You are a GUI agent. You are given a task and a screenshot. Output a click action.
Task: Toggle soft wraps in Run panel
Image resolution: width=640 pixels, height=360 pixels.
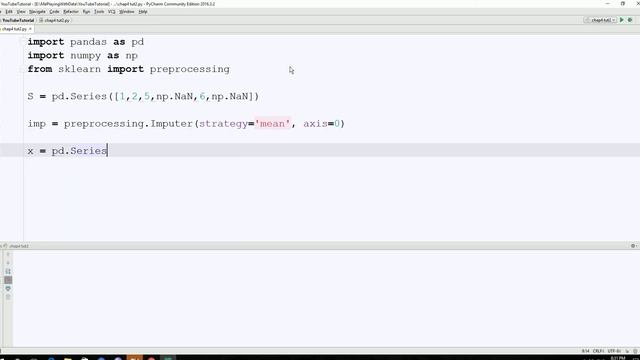click(8, 271)
